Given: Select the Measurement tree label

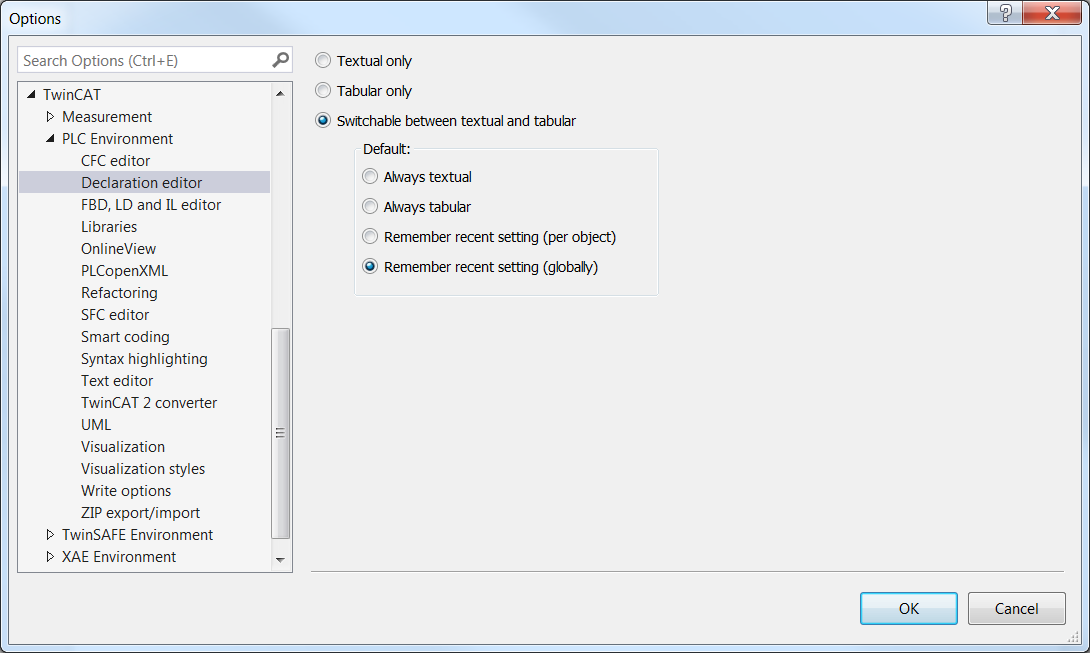Looking at the screenshot, I should pyautogui.click(x=107, y=117).
